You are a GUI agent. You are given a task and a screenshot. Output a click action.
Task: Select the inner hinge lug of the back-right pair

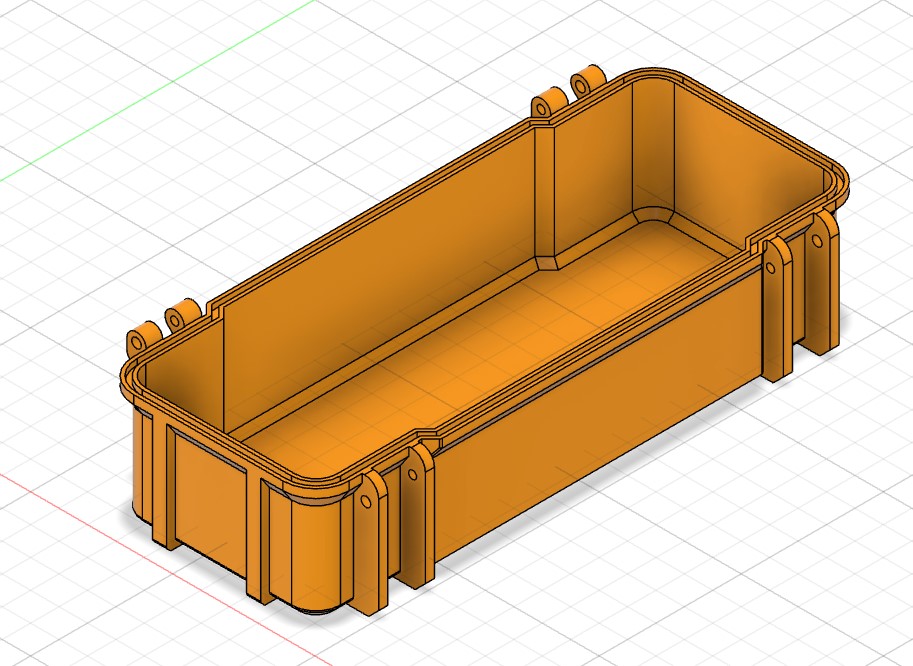pyautogui.click(x=547, y=105)
